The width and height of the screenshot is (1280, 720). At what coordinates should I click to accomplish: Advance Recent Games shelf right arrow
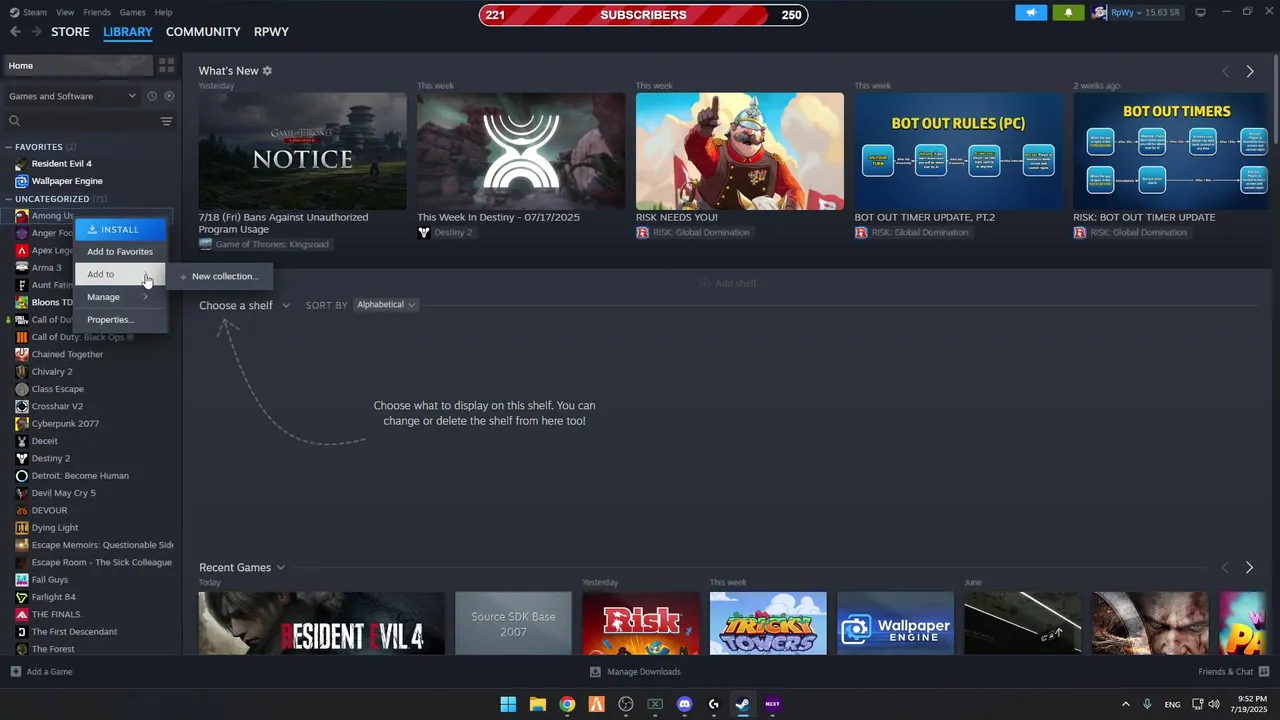1249,567
